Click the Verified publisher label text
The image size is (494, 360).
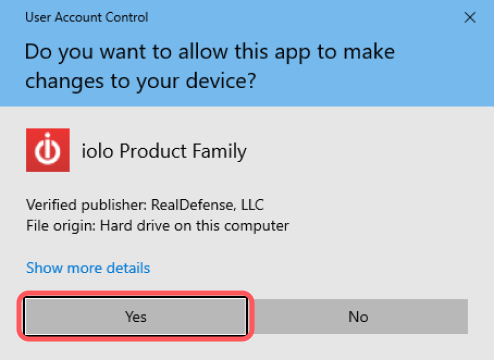coord(86,205)
